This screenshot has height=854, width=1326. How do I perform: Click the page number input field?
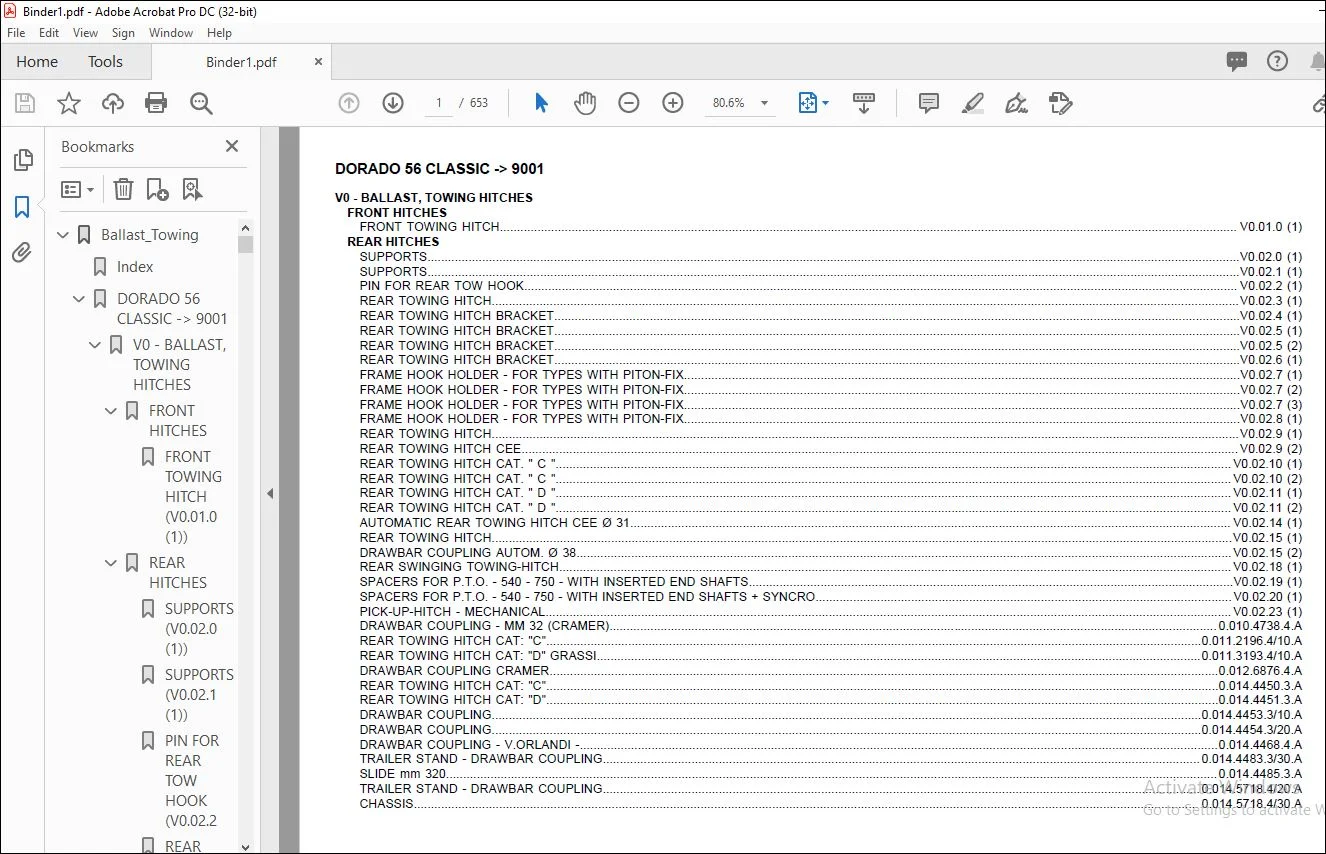pos(439,103)
